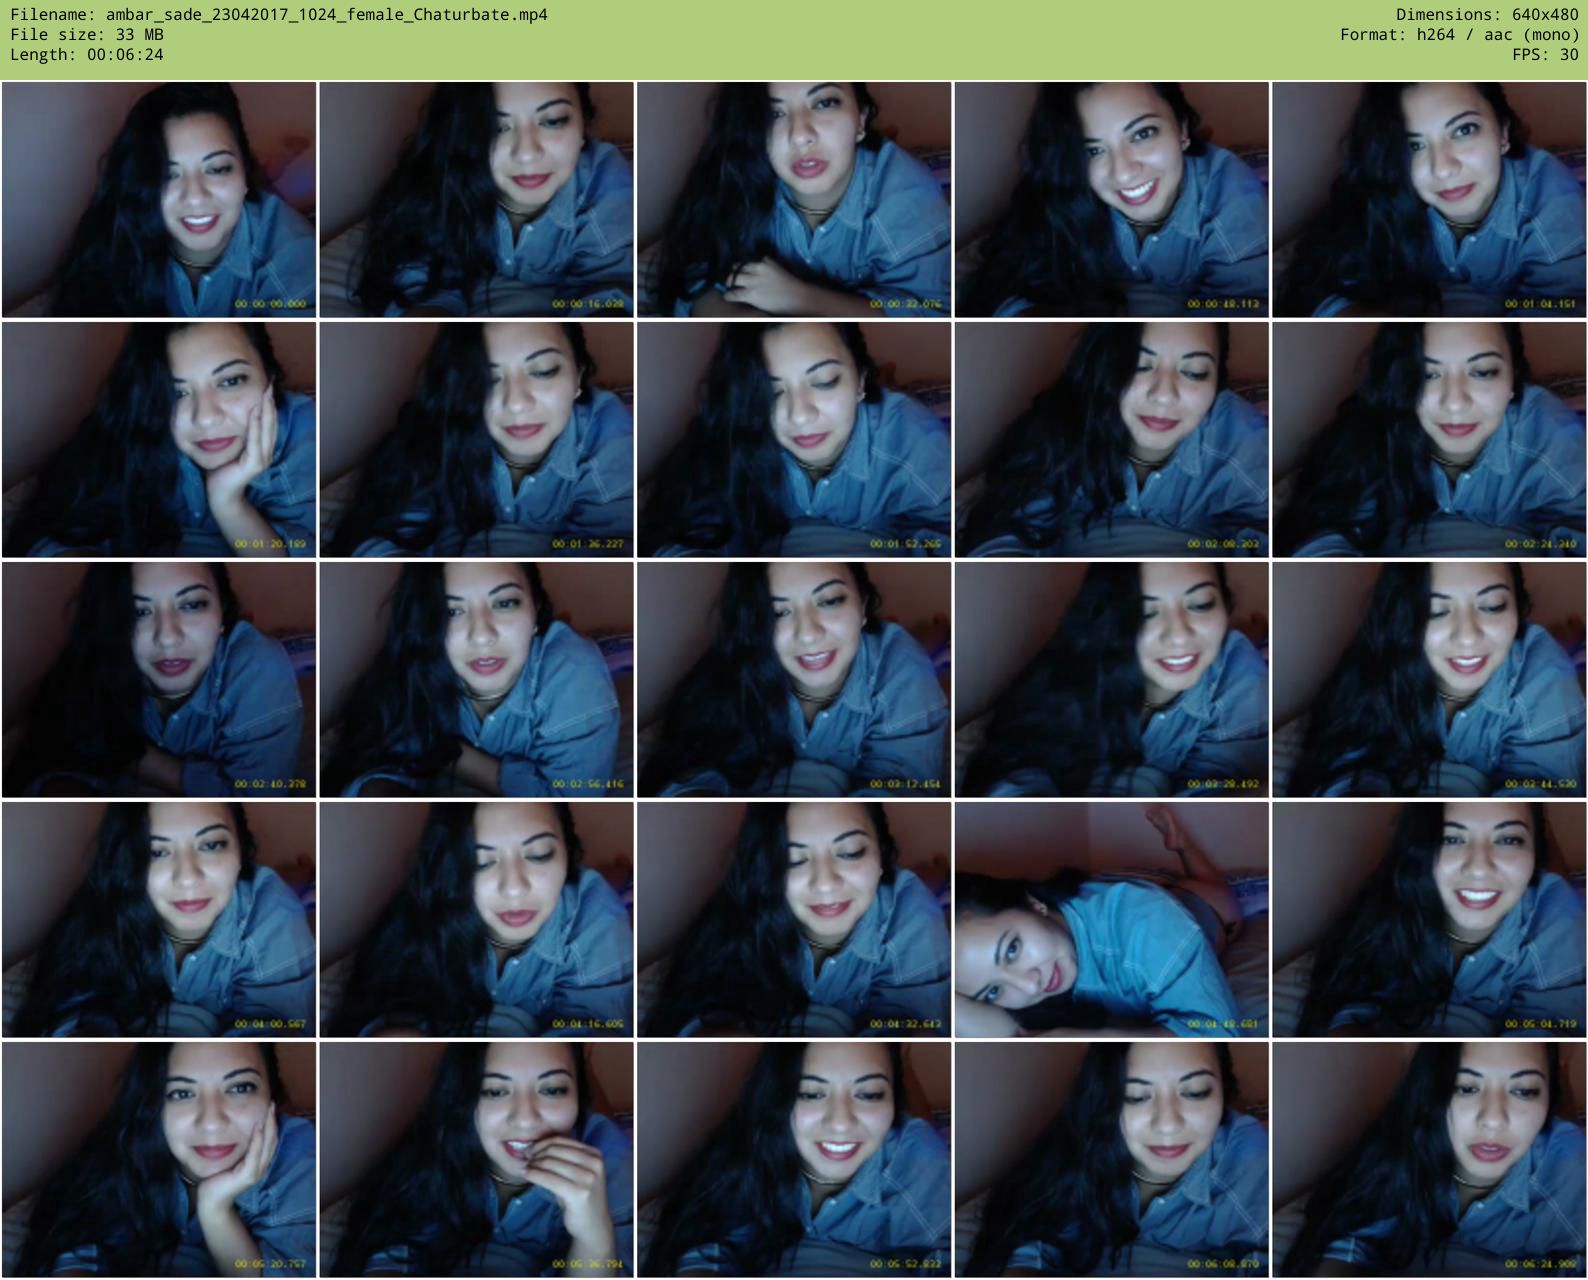This screenshot has width=1588, height=1280.
Task: Select the frame stamped 00:00:16
Action: 476,200
